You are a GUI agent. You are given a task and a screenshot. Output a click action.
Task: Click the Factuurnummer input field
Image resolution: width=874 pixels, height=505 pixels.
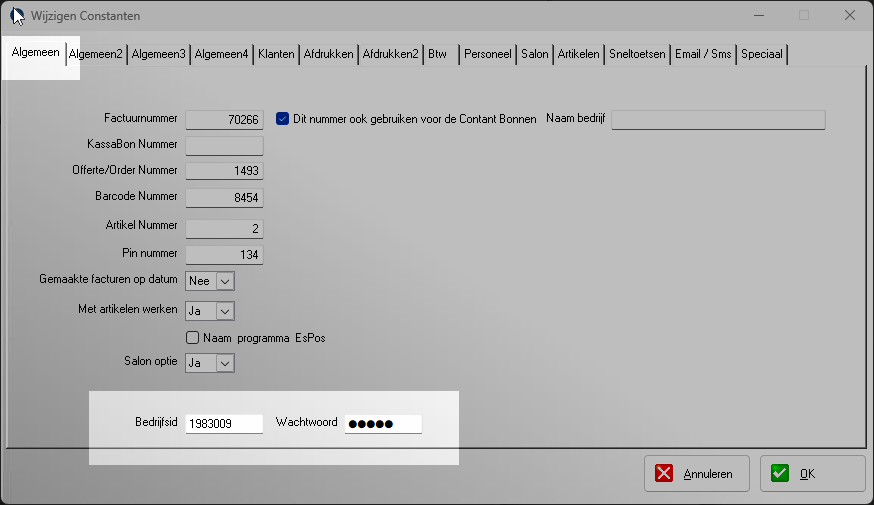(x=224, y=120)
